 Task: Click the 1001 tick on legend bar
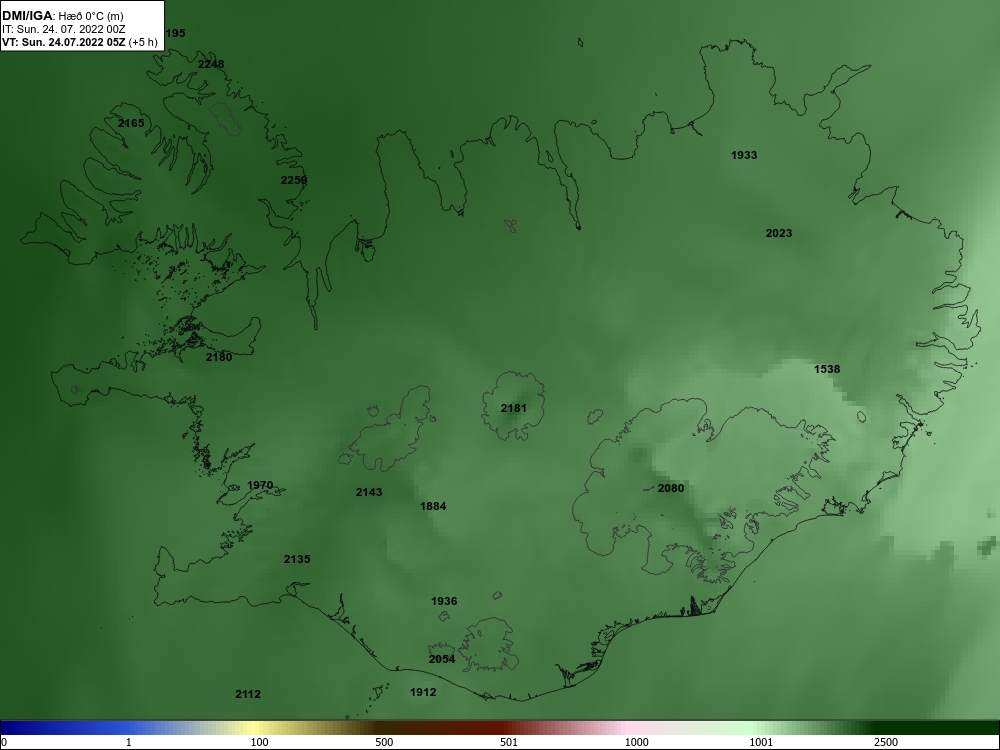click(x=761, y=742)
